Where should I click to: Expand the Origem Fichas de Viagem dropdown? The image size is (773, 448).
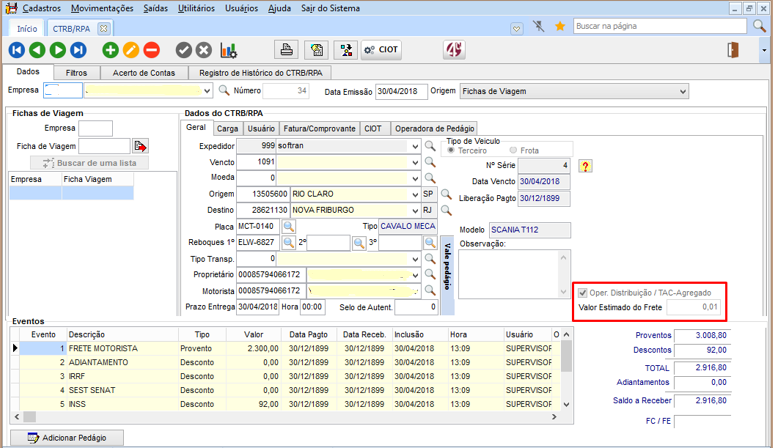click(682, 92)
